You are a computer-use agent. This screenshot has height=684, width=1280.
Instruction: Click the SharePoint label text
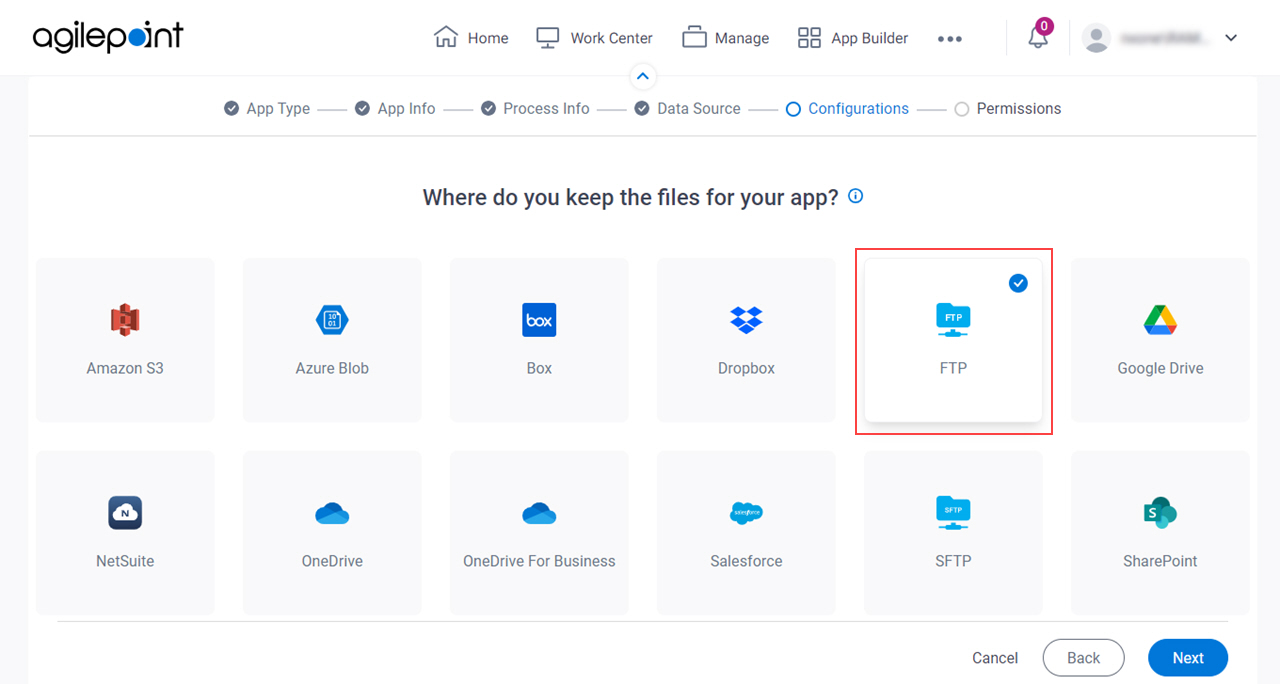click(1160, 561)
